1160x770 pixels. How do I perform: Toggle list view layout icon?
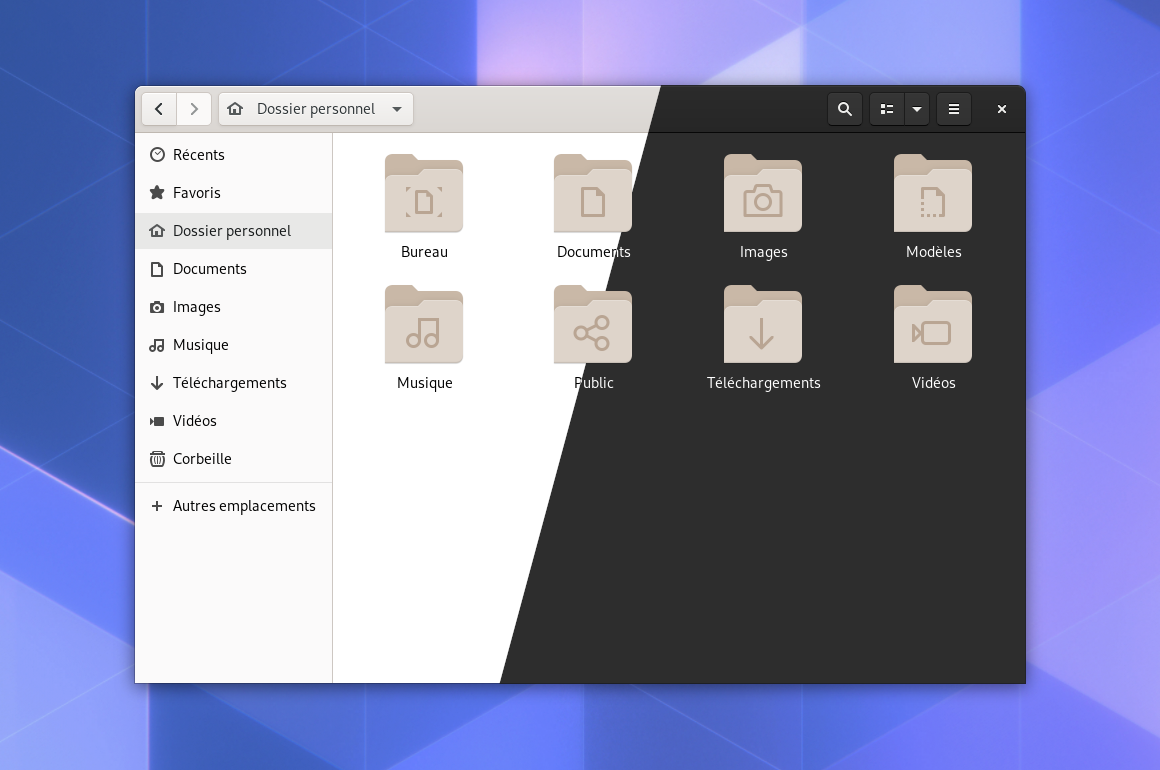tap(886, 109)
